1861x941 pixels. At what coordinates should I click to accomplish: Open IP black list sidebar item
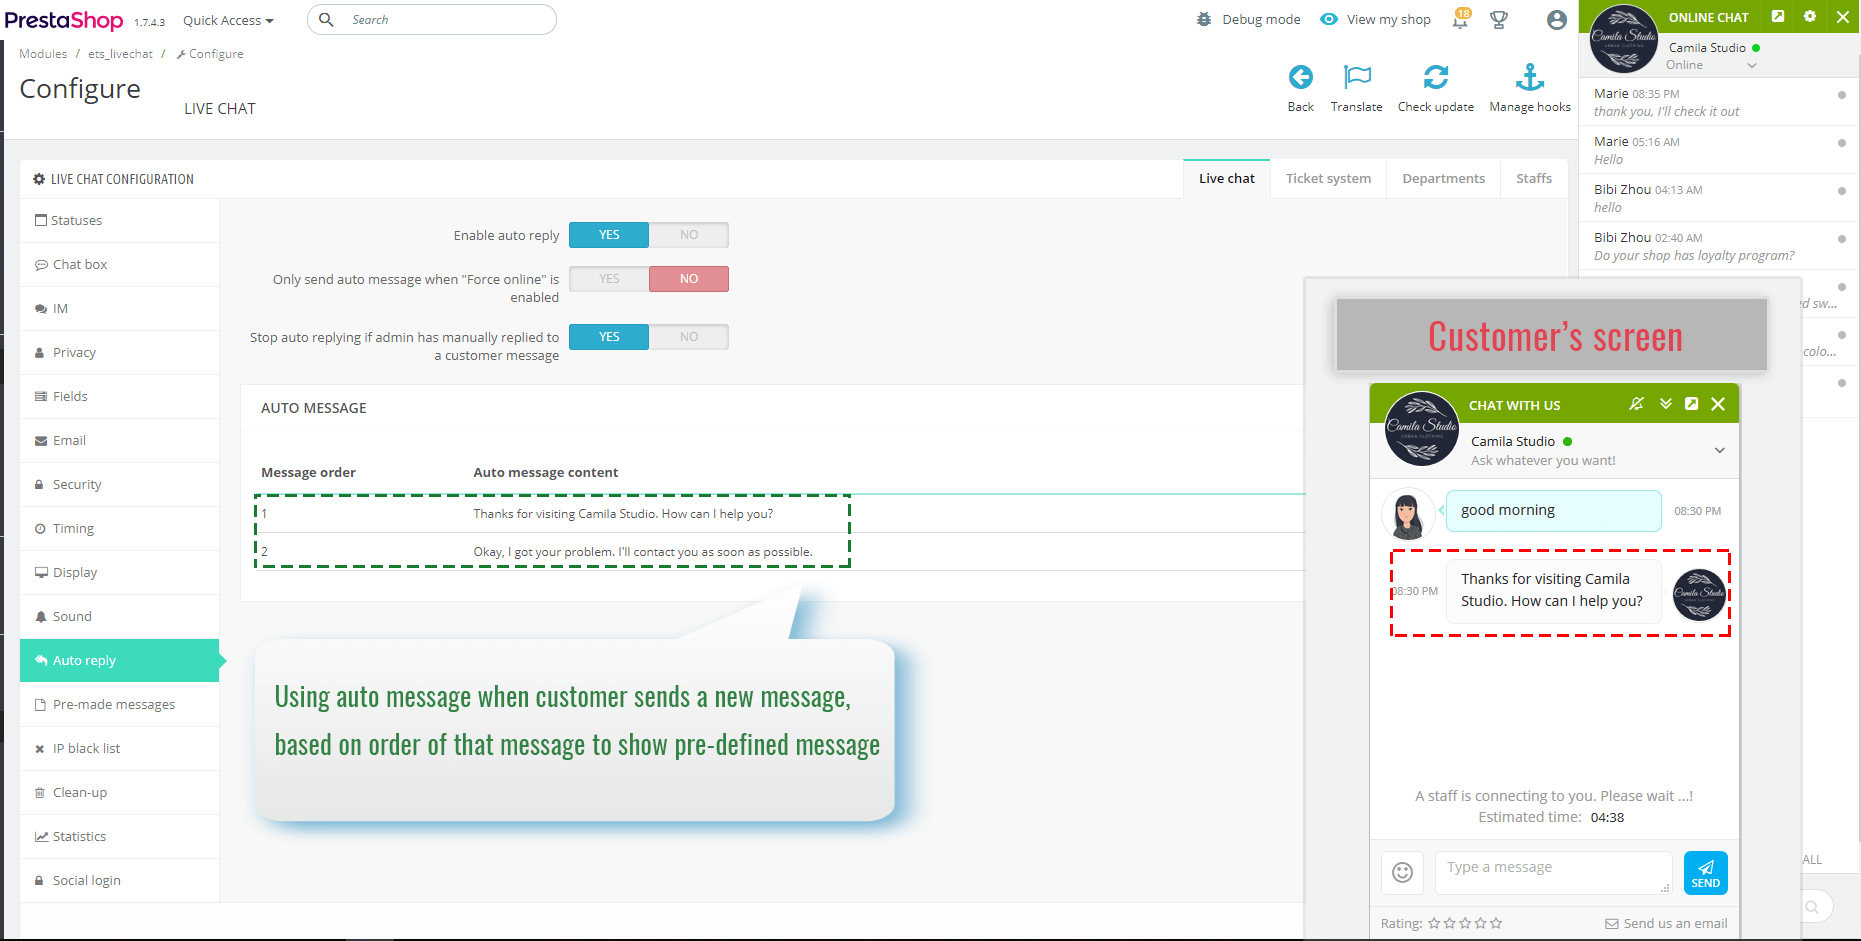pyautogui.click(x=119, y=749)
